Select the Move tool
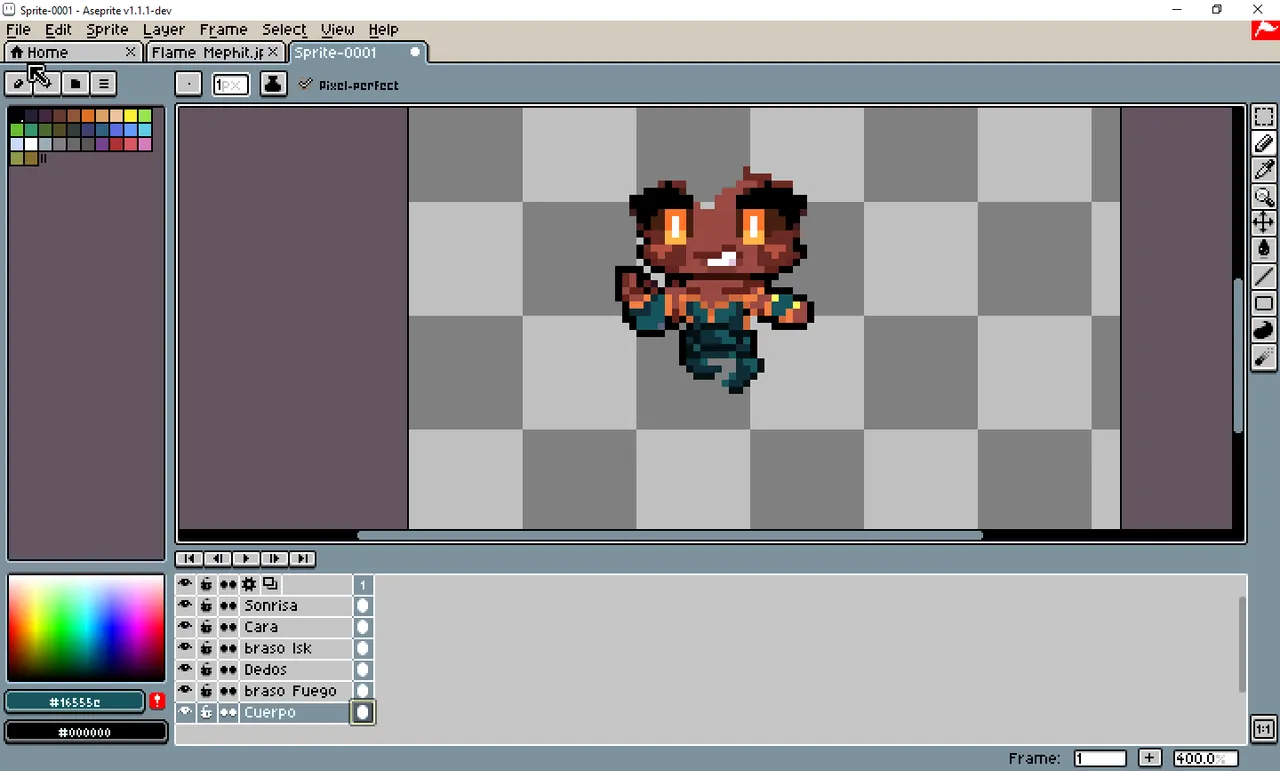This screenshot has width=1280, height=771. pos(1264,223)
